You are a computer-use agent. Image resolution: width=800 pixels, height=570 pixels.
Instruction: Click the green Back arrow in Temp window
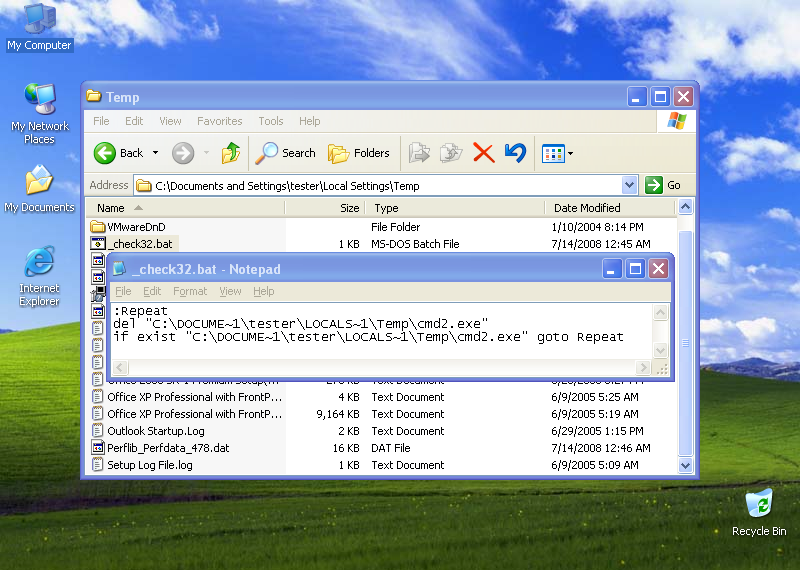coord(105,153)
